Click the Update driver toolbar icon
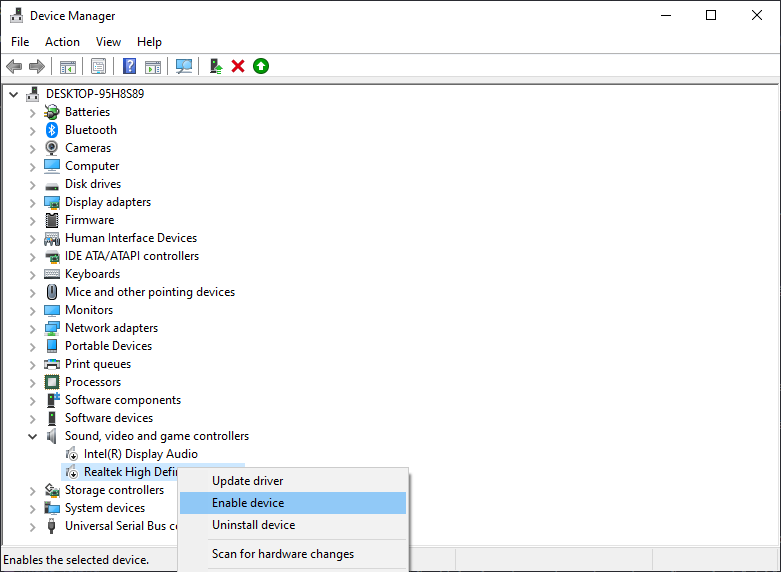The height and width of the screenshot is (572, 781). (x=215, y=66)
